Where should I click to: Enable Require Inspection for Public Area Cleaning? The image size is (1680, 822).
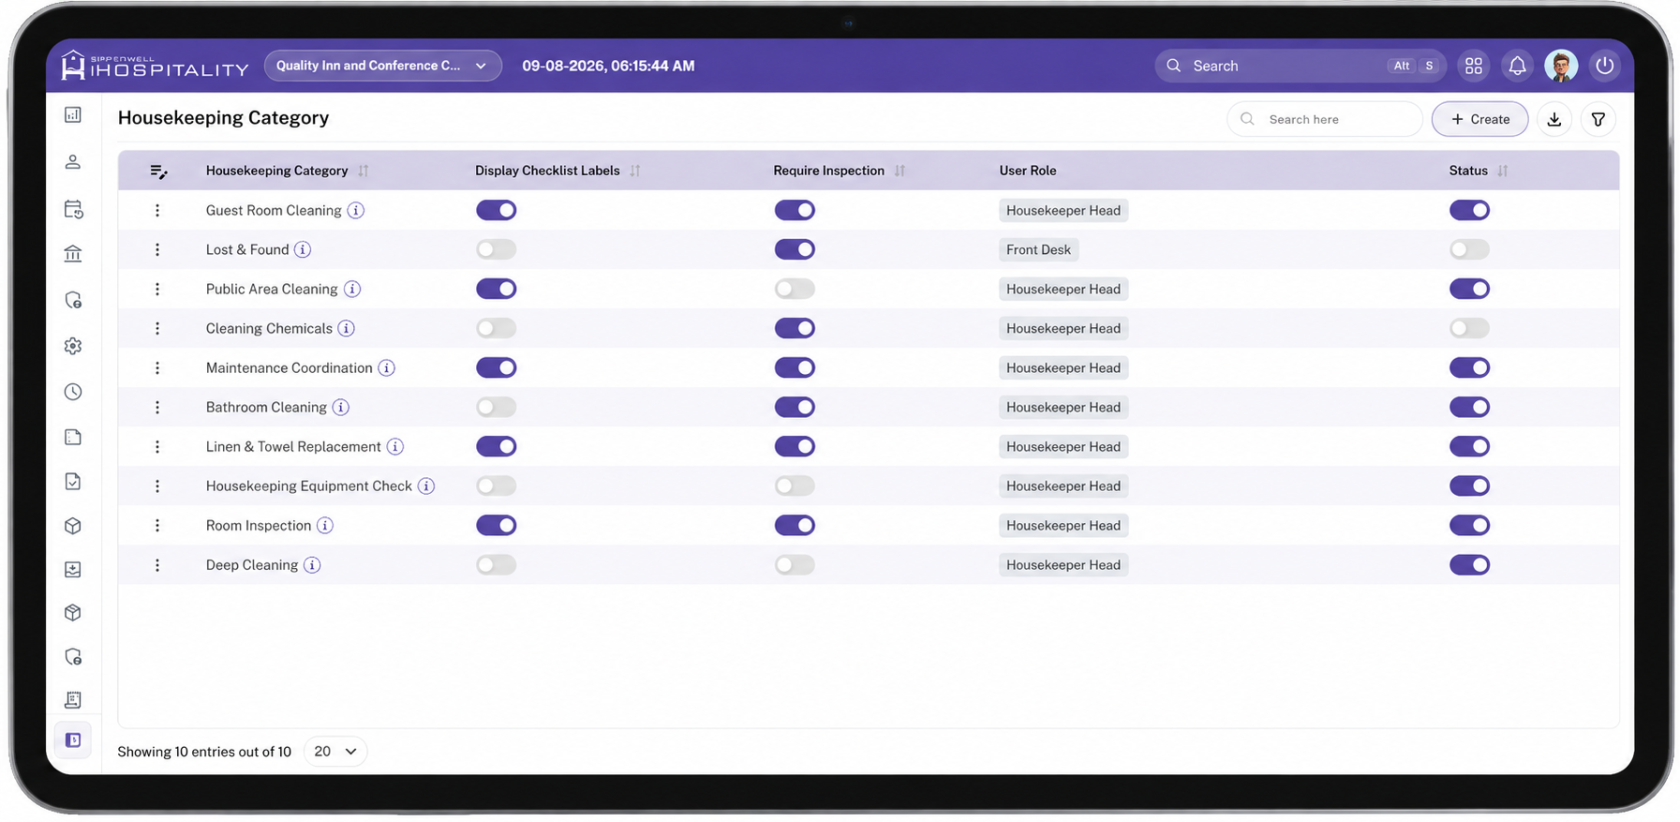click(795, 289)
